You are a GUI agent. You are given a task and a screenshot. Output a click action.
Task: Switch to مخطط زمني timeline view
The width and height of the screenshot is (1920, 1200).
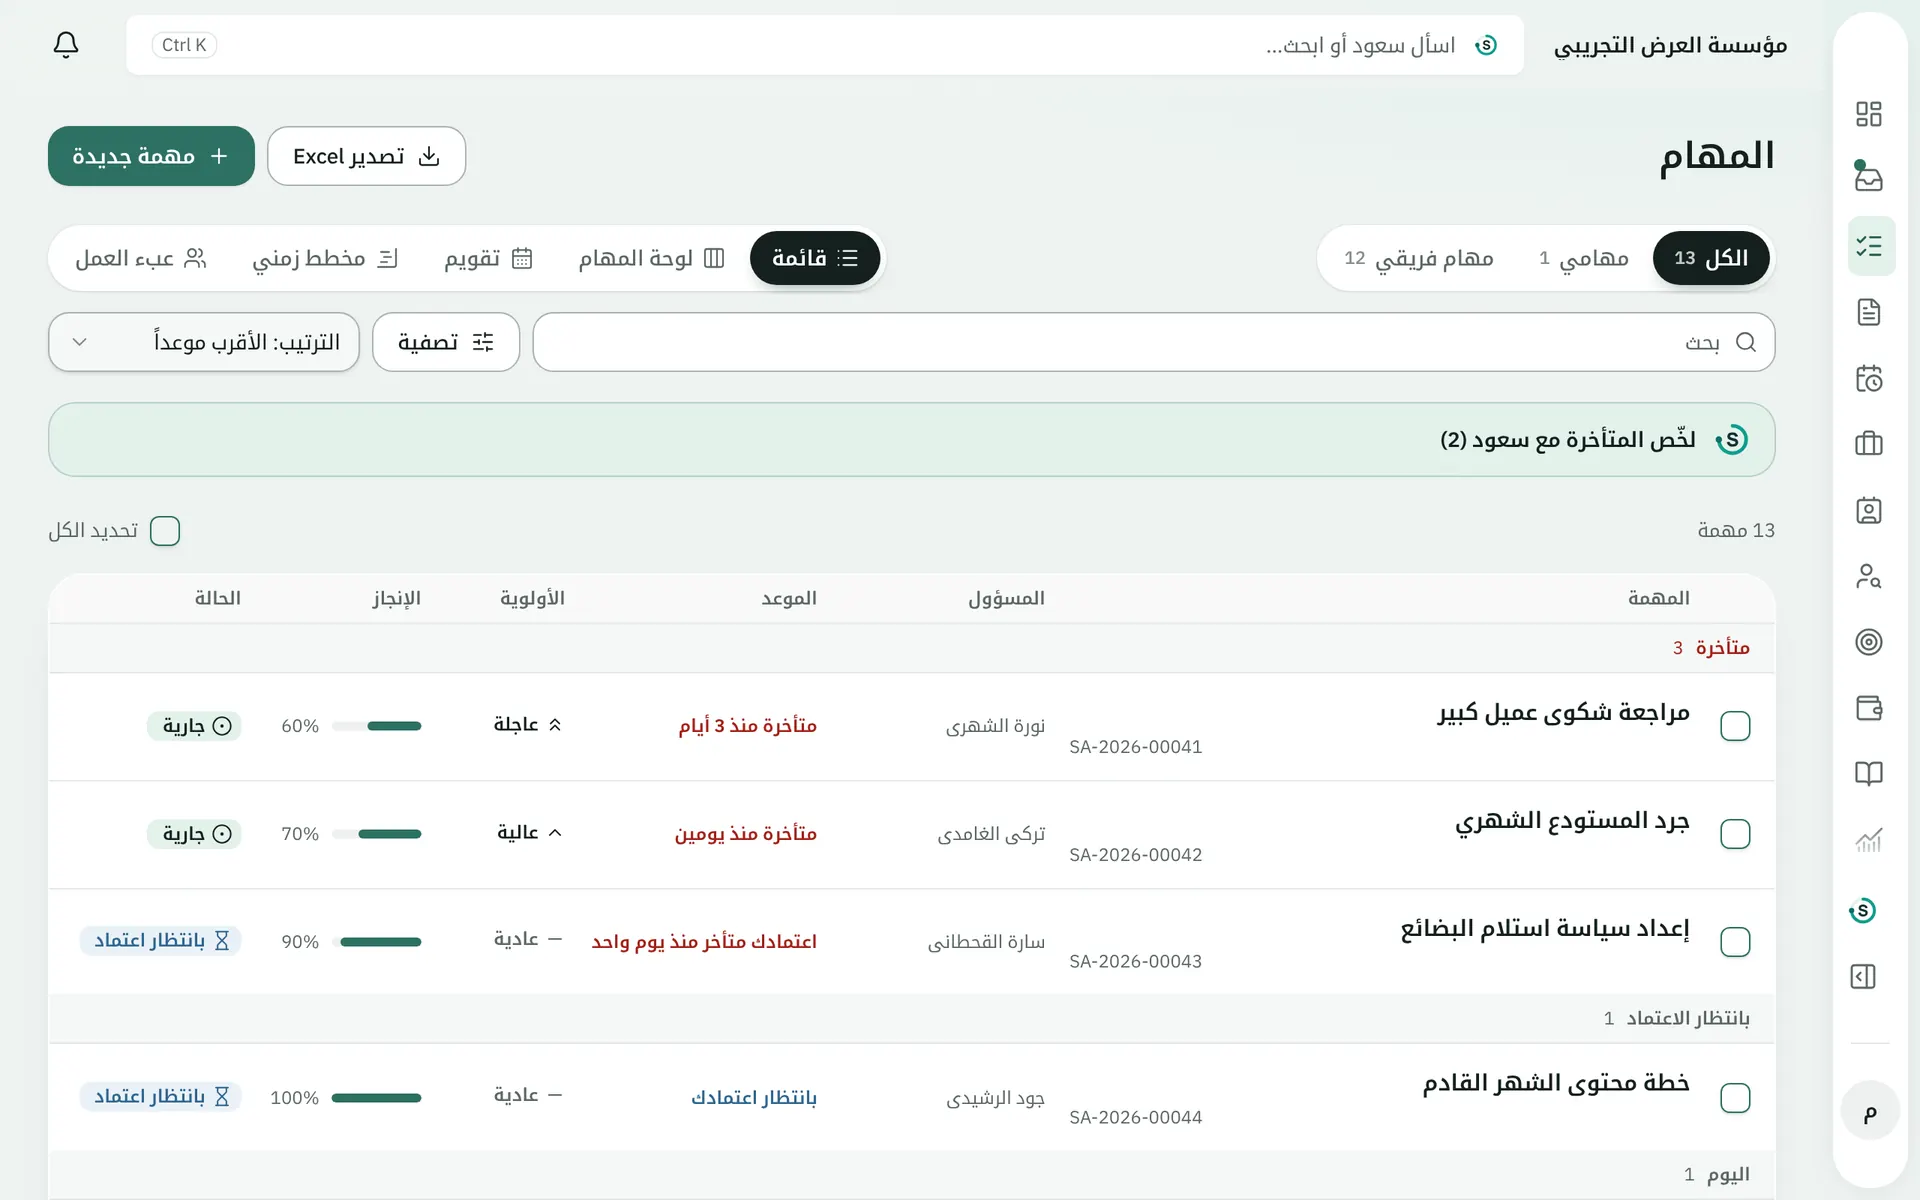tap(325, 258)
